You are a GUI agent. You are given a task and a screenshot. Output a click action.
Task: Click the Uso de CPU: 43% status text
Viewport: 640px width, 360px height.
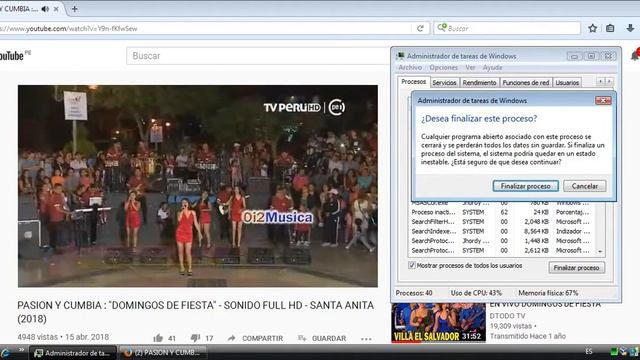(x=476, y=293)
